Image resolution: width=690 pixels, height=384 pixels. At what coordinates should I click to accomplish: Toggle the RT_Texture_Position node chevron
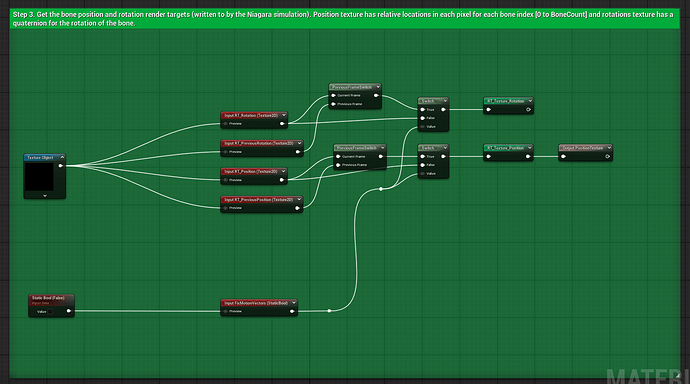click(x=530, y=148)
